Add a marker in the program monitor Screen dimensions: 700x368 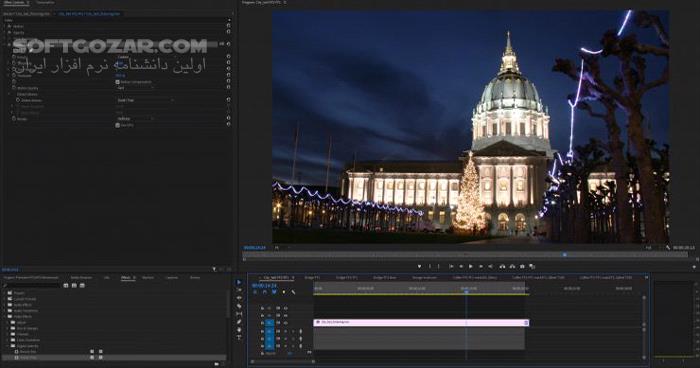pos(419,267)
